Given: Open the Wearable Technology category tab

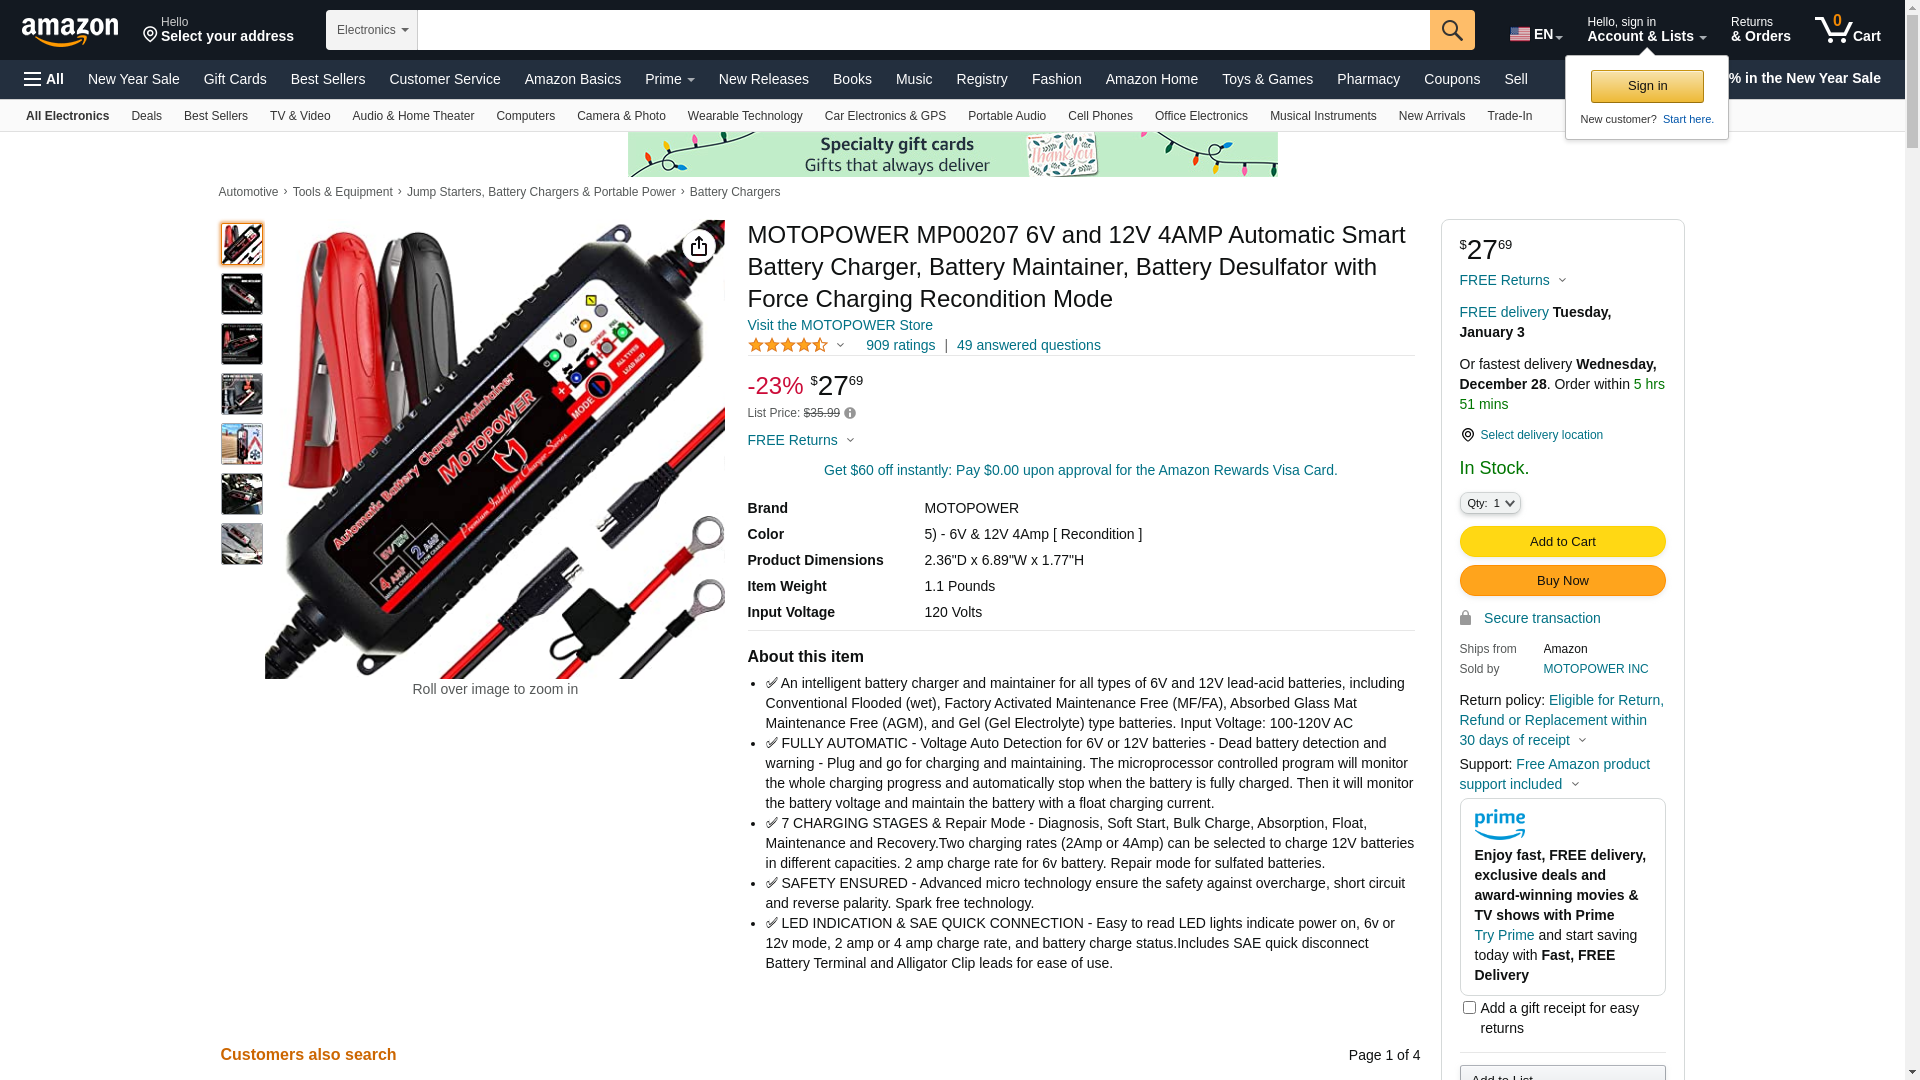Looking at the screenshot, I should (745, 116).
